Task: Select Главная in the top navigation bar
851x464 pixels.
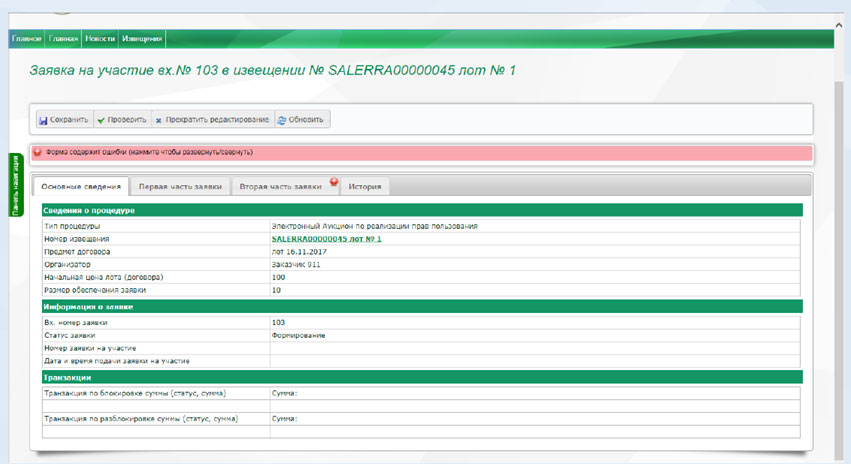Action: point(63,39)
